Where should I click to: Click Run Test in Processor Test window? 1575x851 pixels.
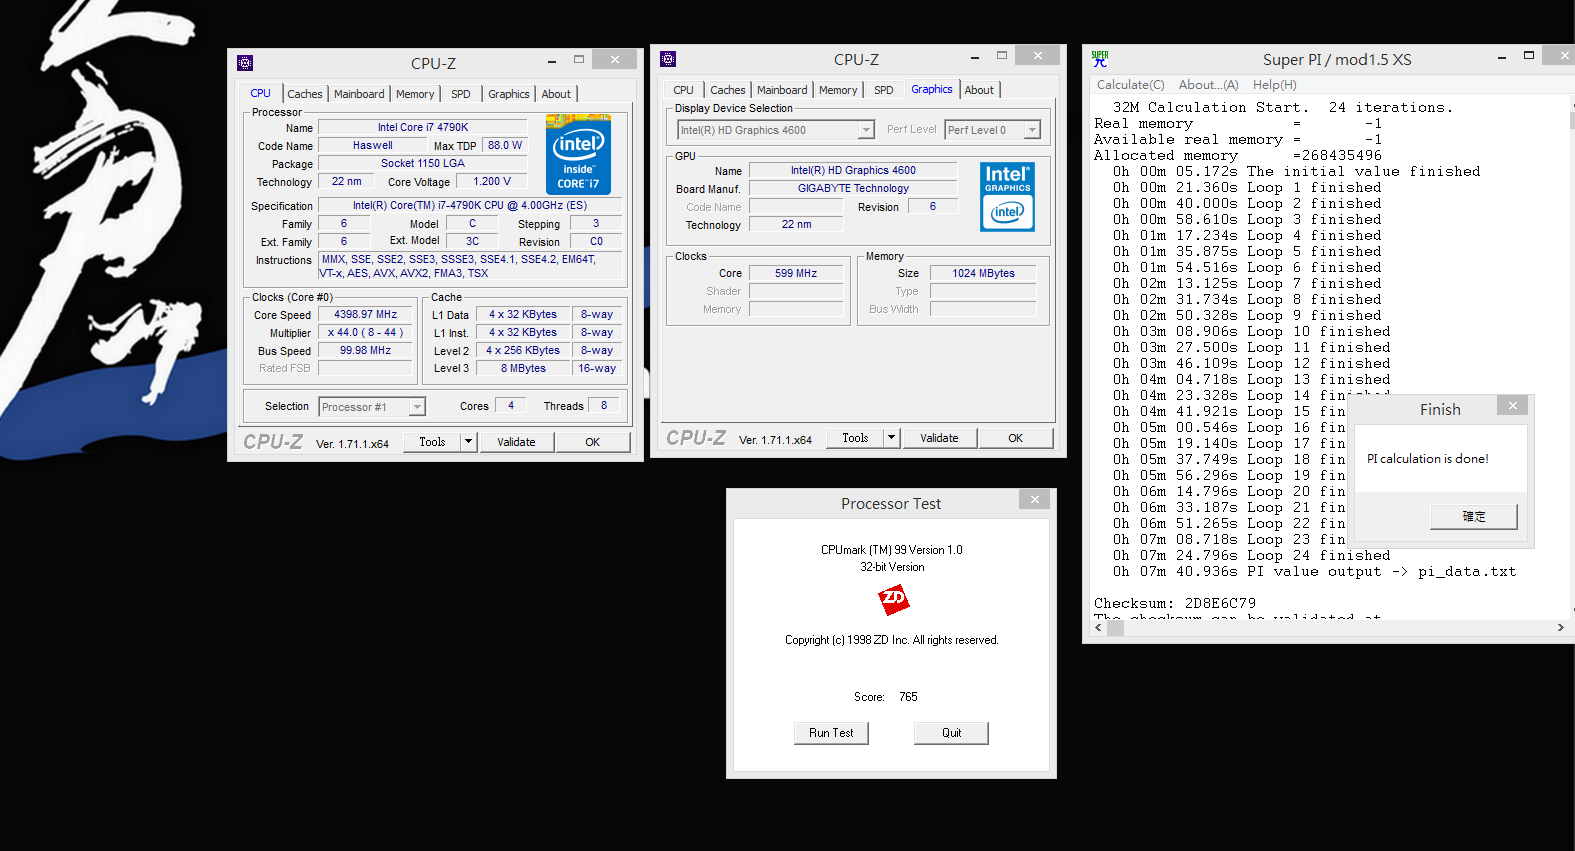831,733
